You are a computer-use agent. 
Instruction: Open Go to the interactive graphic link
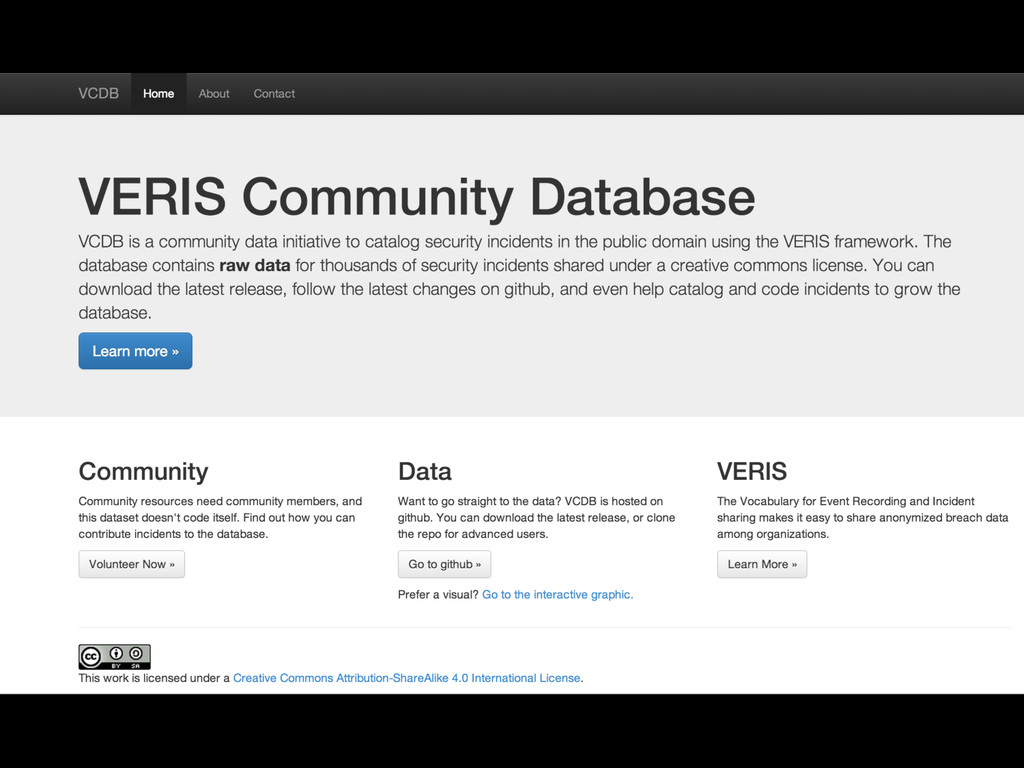pyautogui.click(x=558, y=594)
